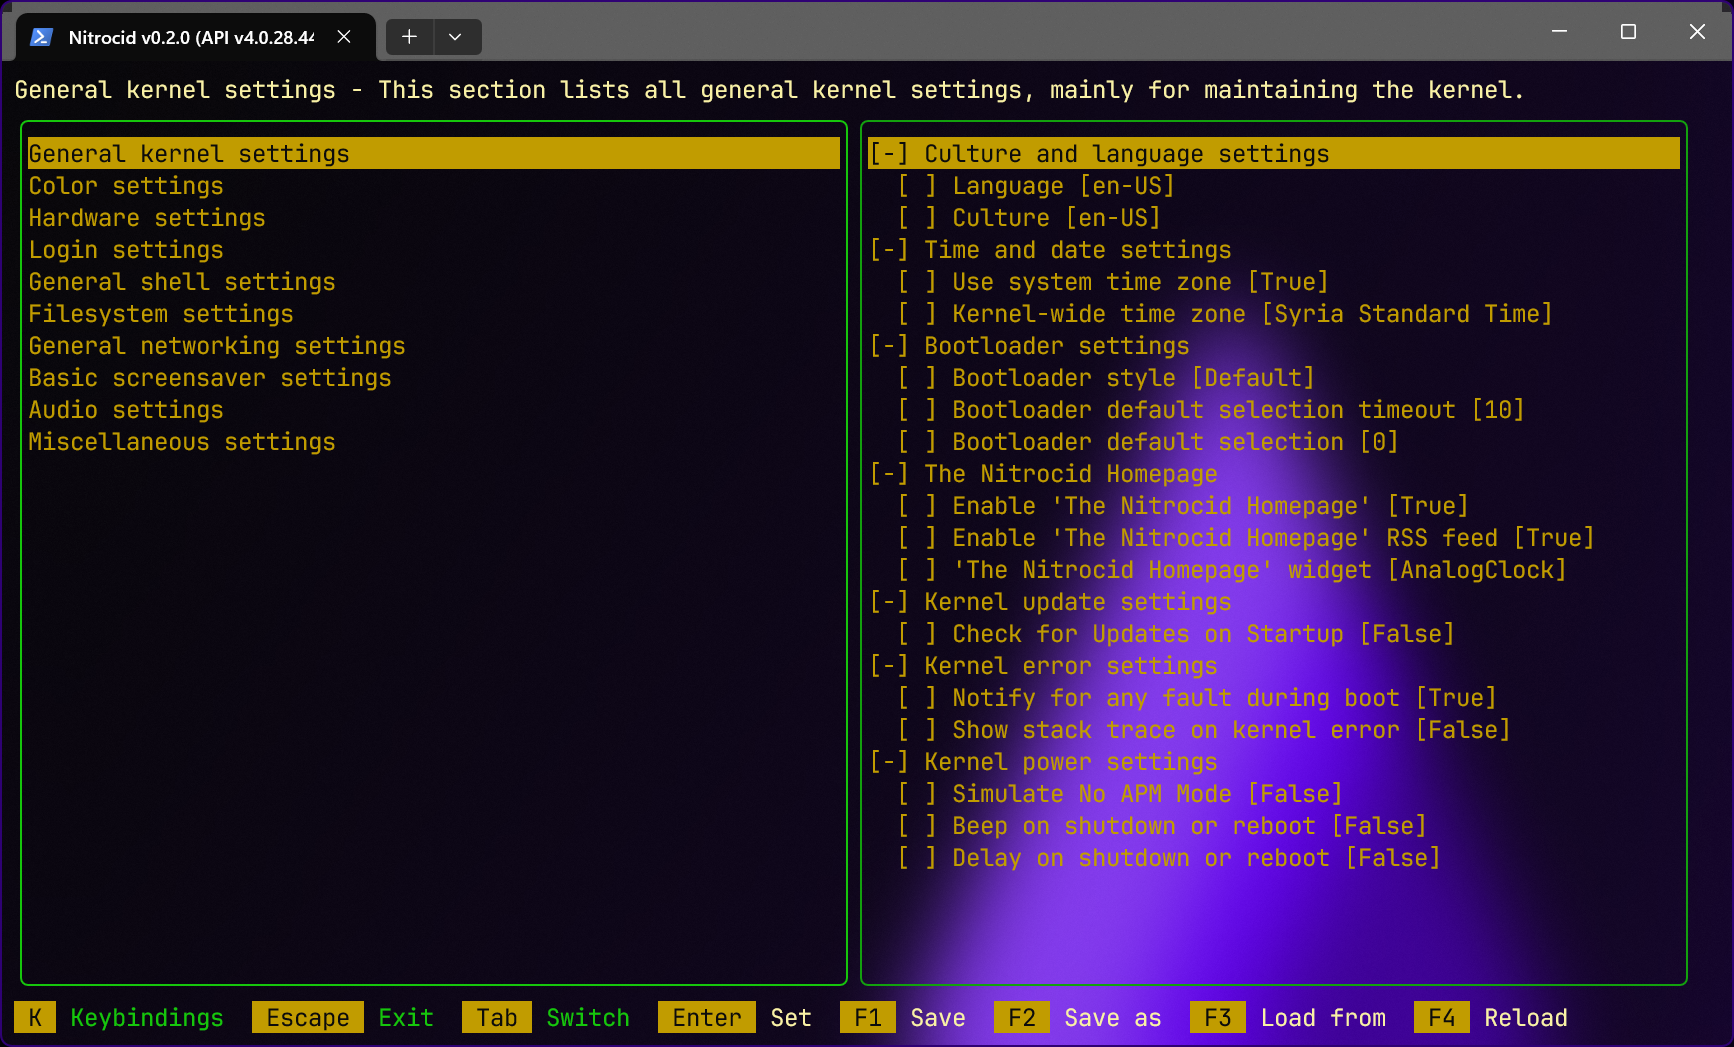Collapse the Bootloader settings group

tap(889, 346)
